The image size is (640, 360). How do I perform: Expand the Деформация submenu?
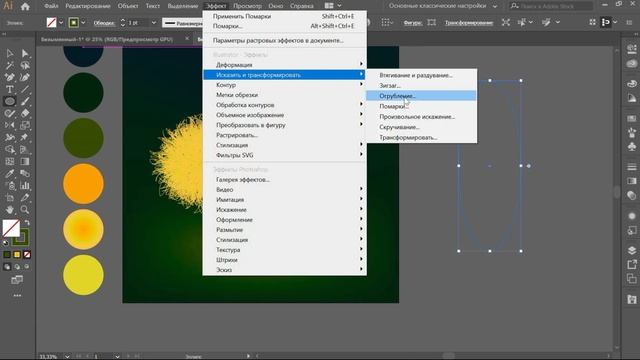point(285,64)
